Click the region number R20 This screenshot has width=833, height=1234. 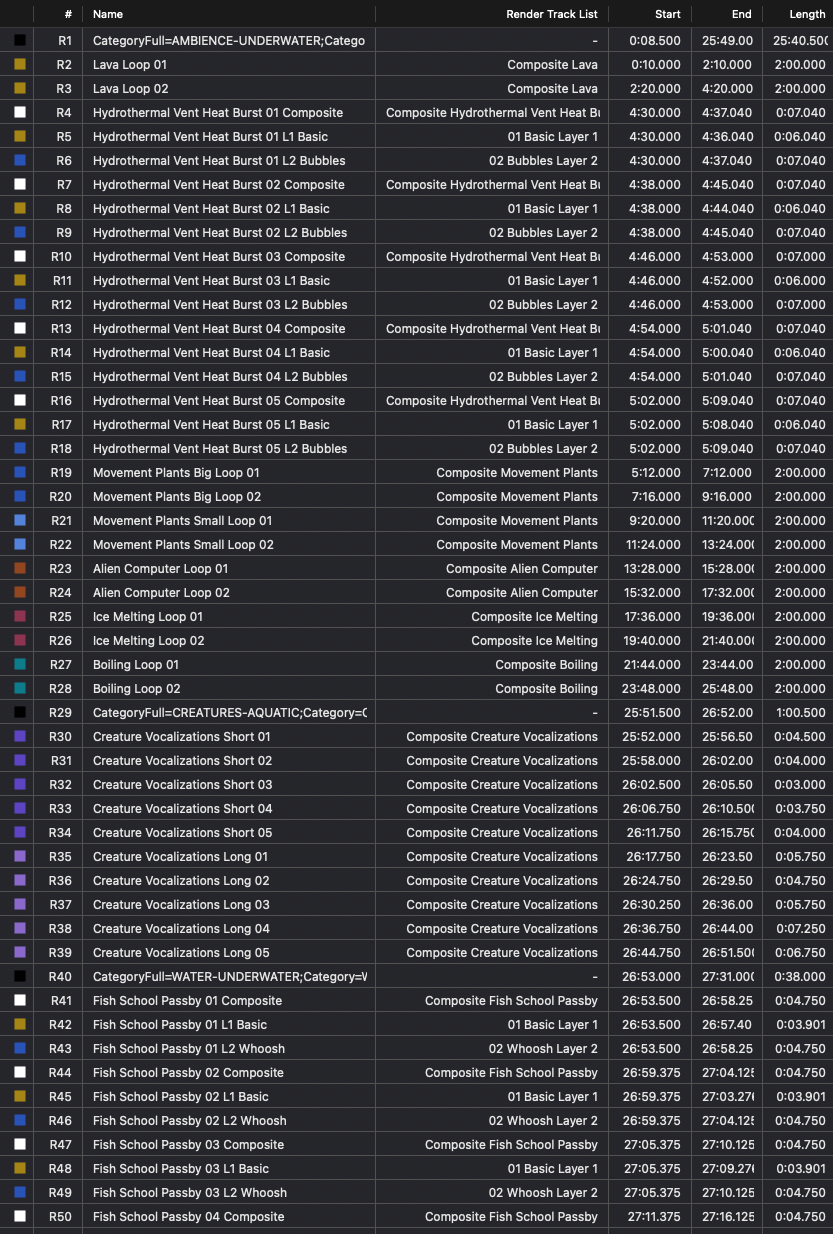(x=61, y=497)
